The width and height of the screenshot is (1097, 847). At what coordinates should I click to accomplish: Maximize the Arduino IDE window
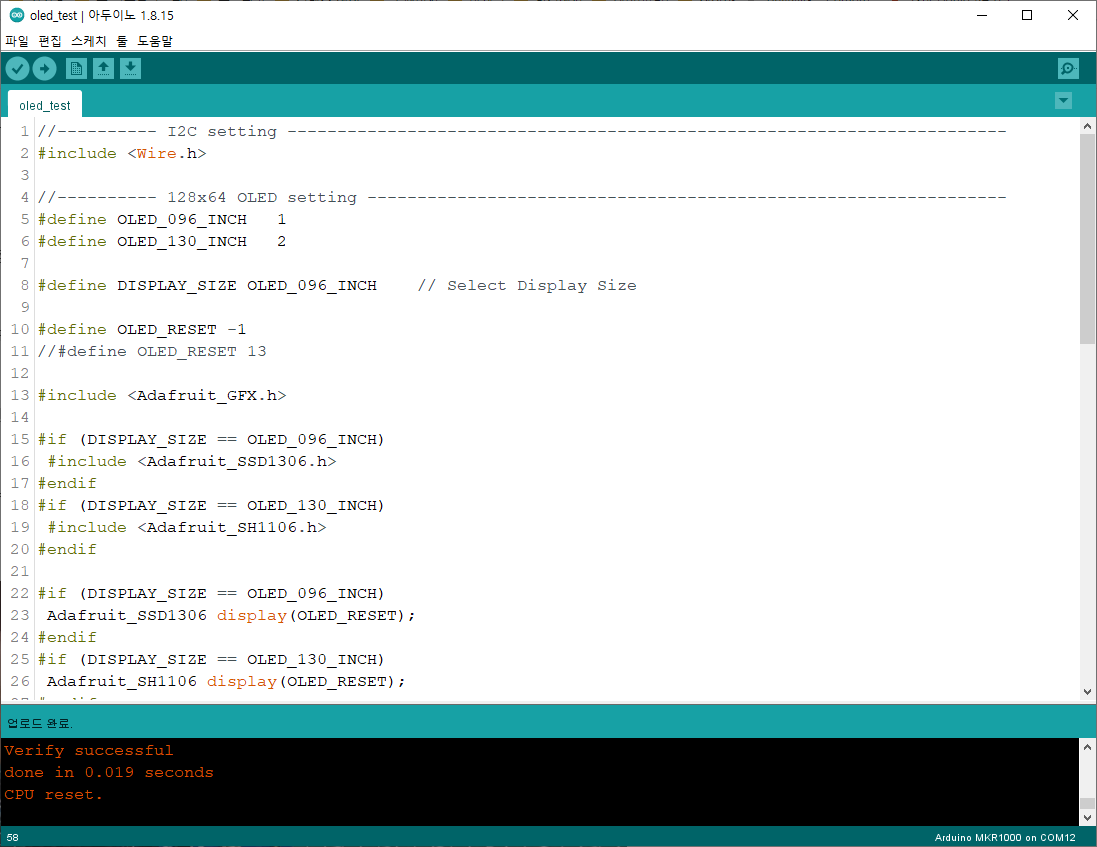click(1027, 15)
